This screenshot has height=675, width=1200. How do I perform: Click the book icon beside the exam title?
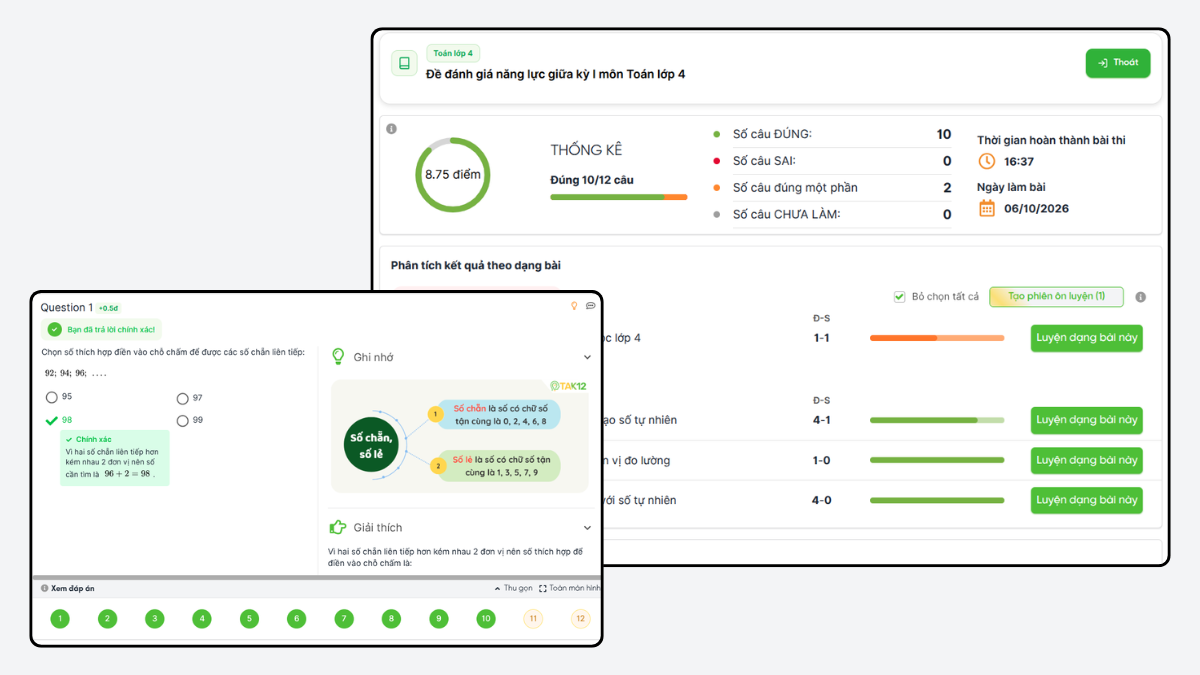coord(404,64)
